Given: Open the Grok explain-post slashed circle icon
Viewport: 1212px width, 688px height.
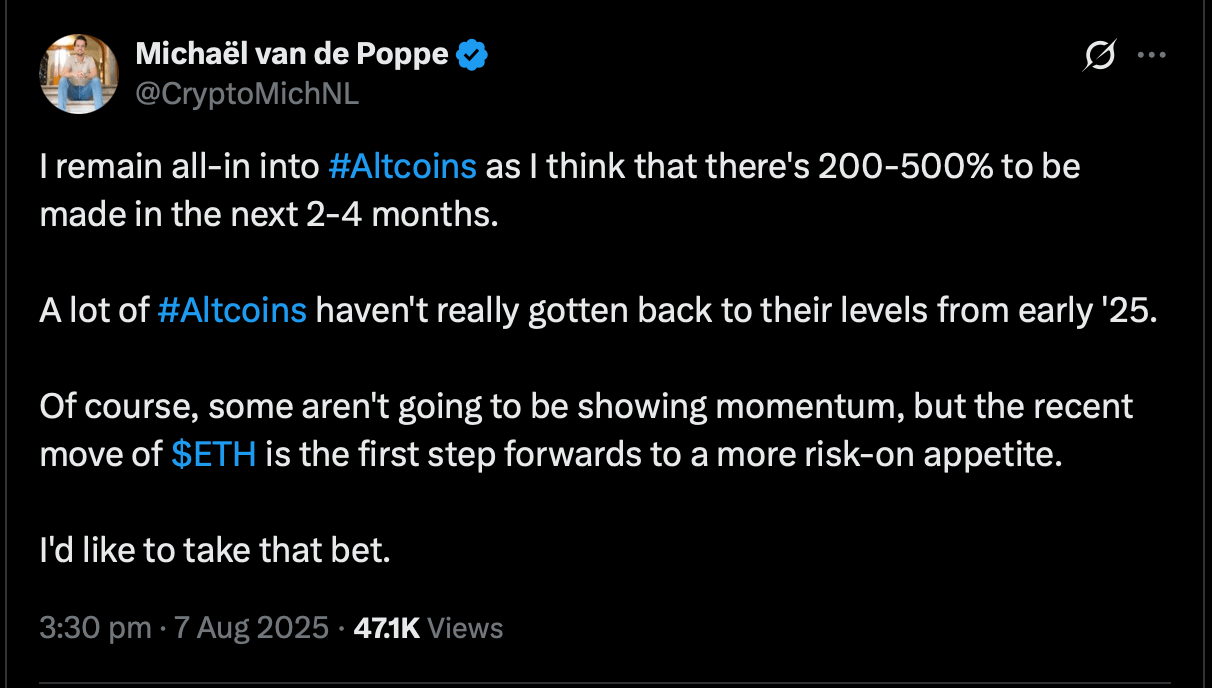Looking at the screenshot, I should click(x=1099, y=57).
